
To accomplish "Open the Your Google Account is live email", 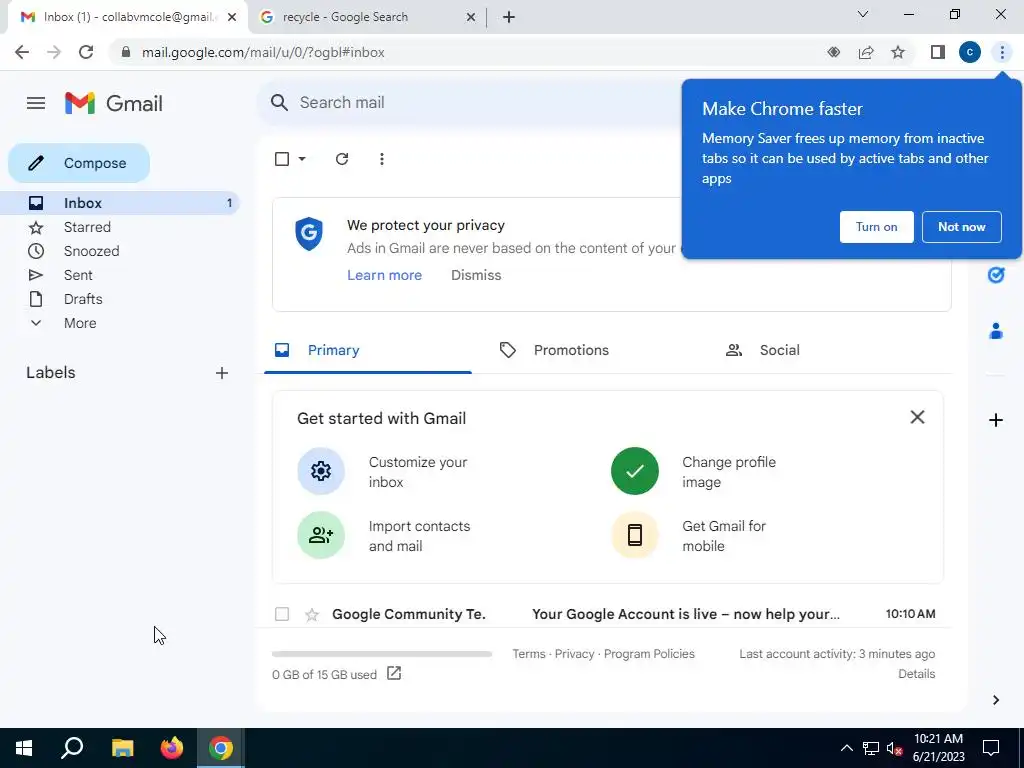I will coord(686,614).
